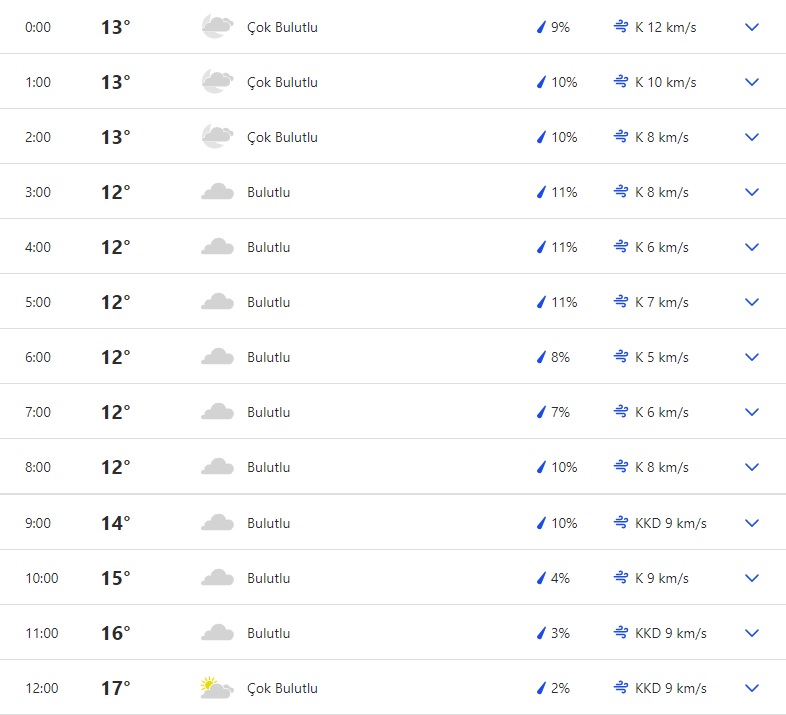Click the cloud icon in 10:00 row
Viewport: 786px width, 715px height.
pos(217,578)
